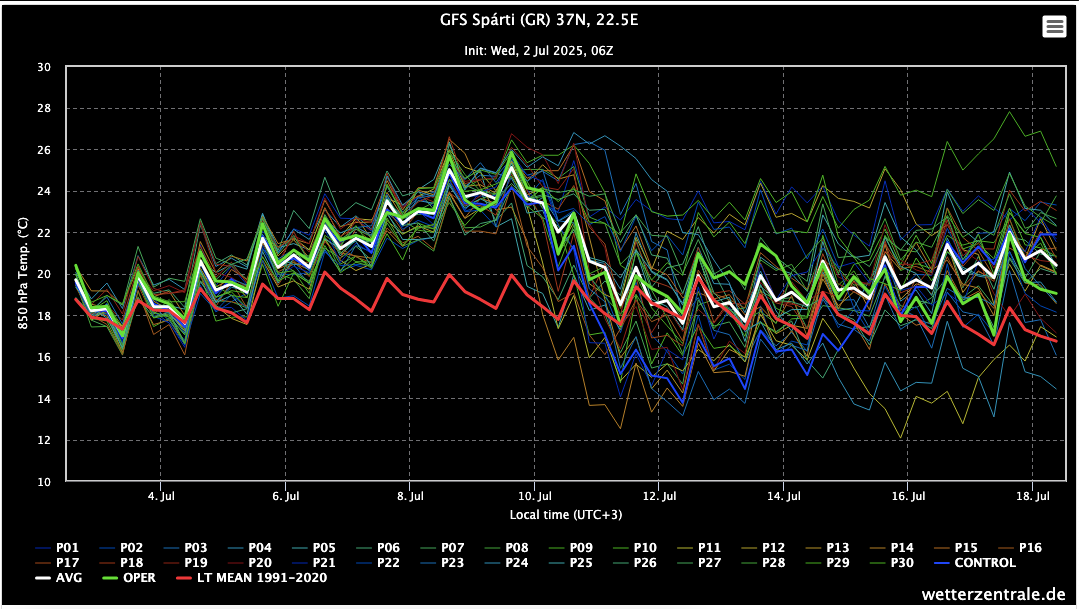Open the chart context menu hamburger icon
The width and height of the screenshot is (1079, 609).
tap(1054, 27)
